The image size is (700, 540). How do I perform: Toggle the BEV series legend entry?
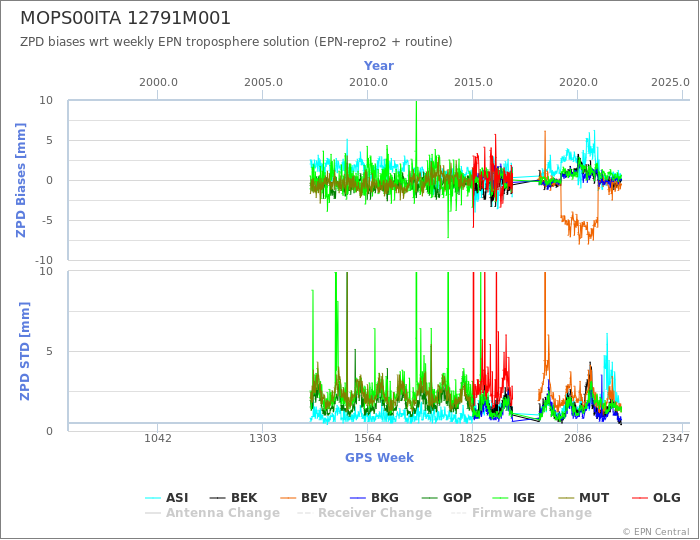coord(304,498)
